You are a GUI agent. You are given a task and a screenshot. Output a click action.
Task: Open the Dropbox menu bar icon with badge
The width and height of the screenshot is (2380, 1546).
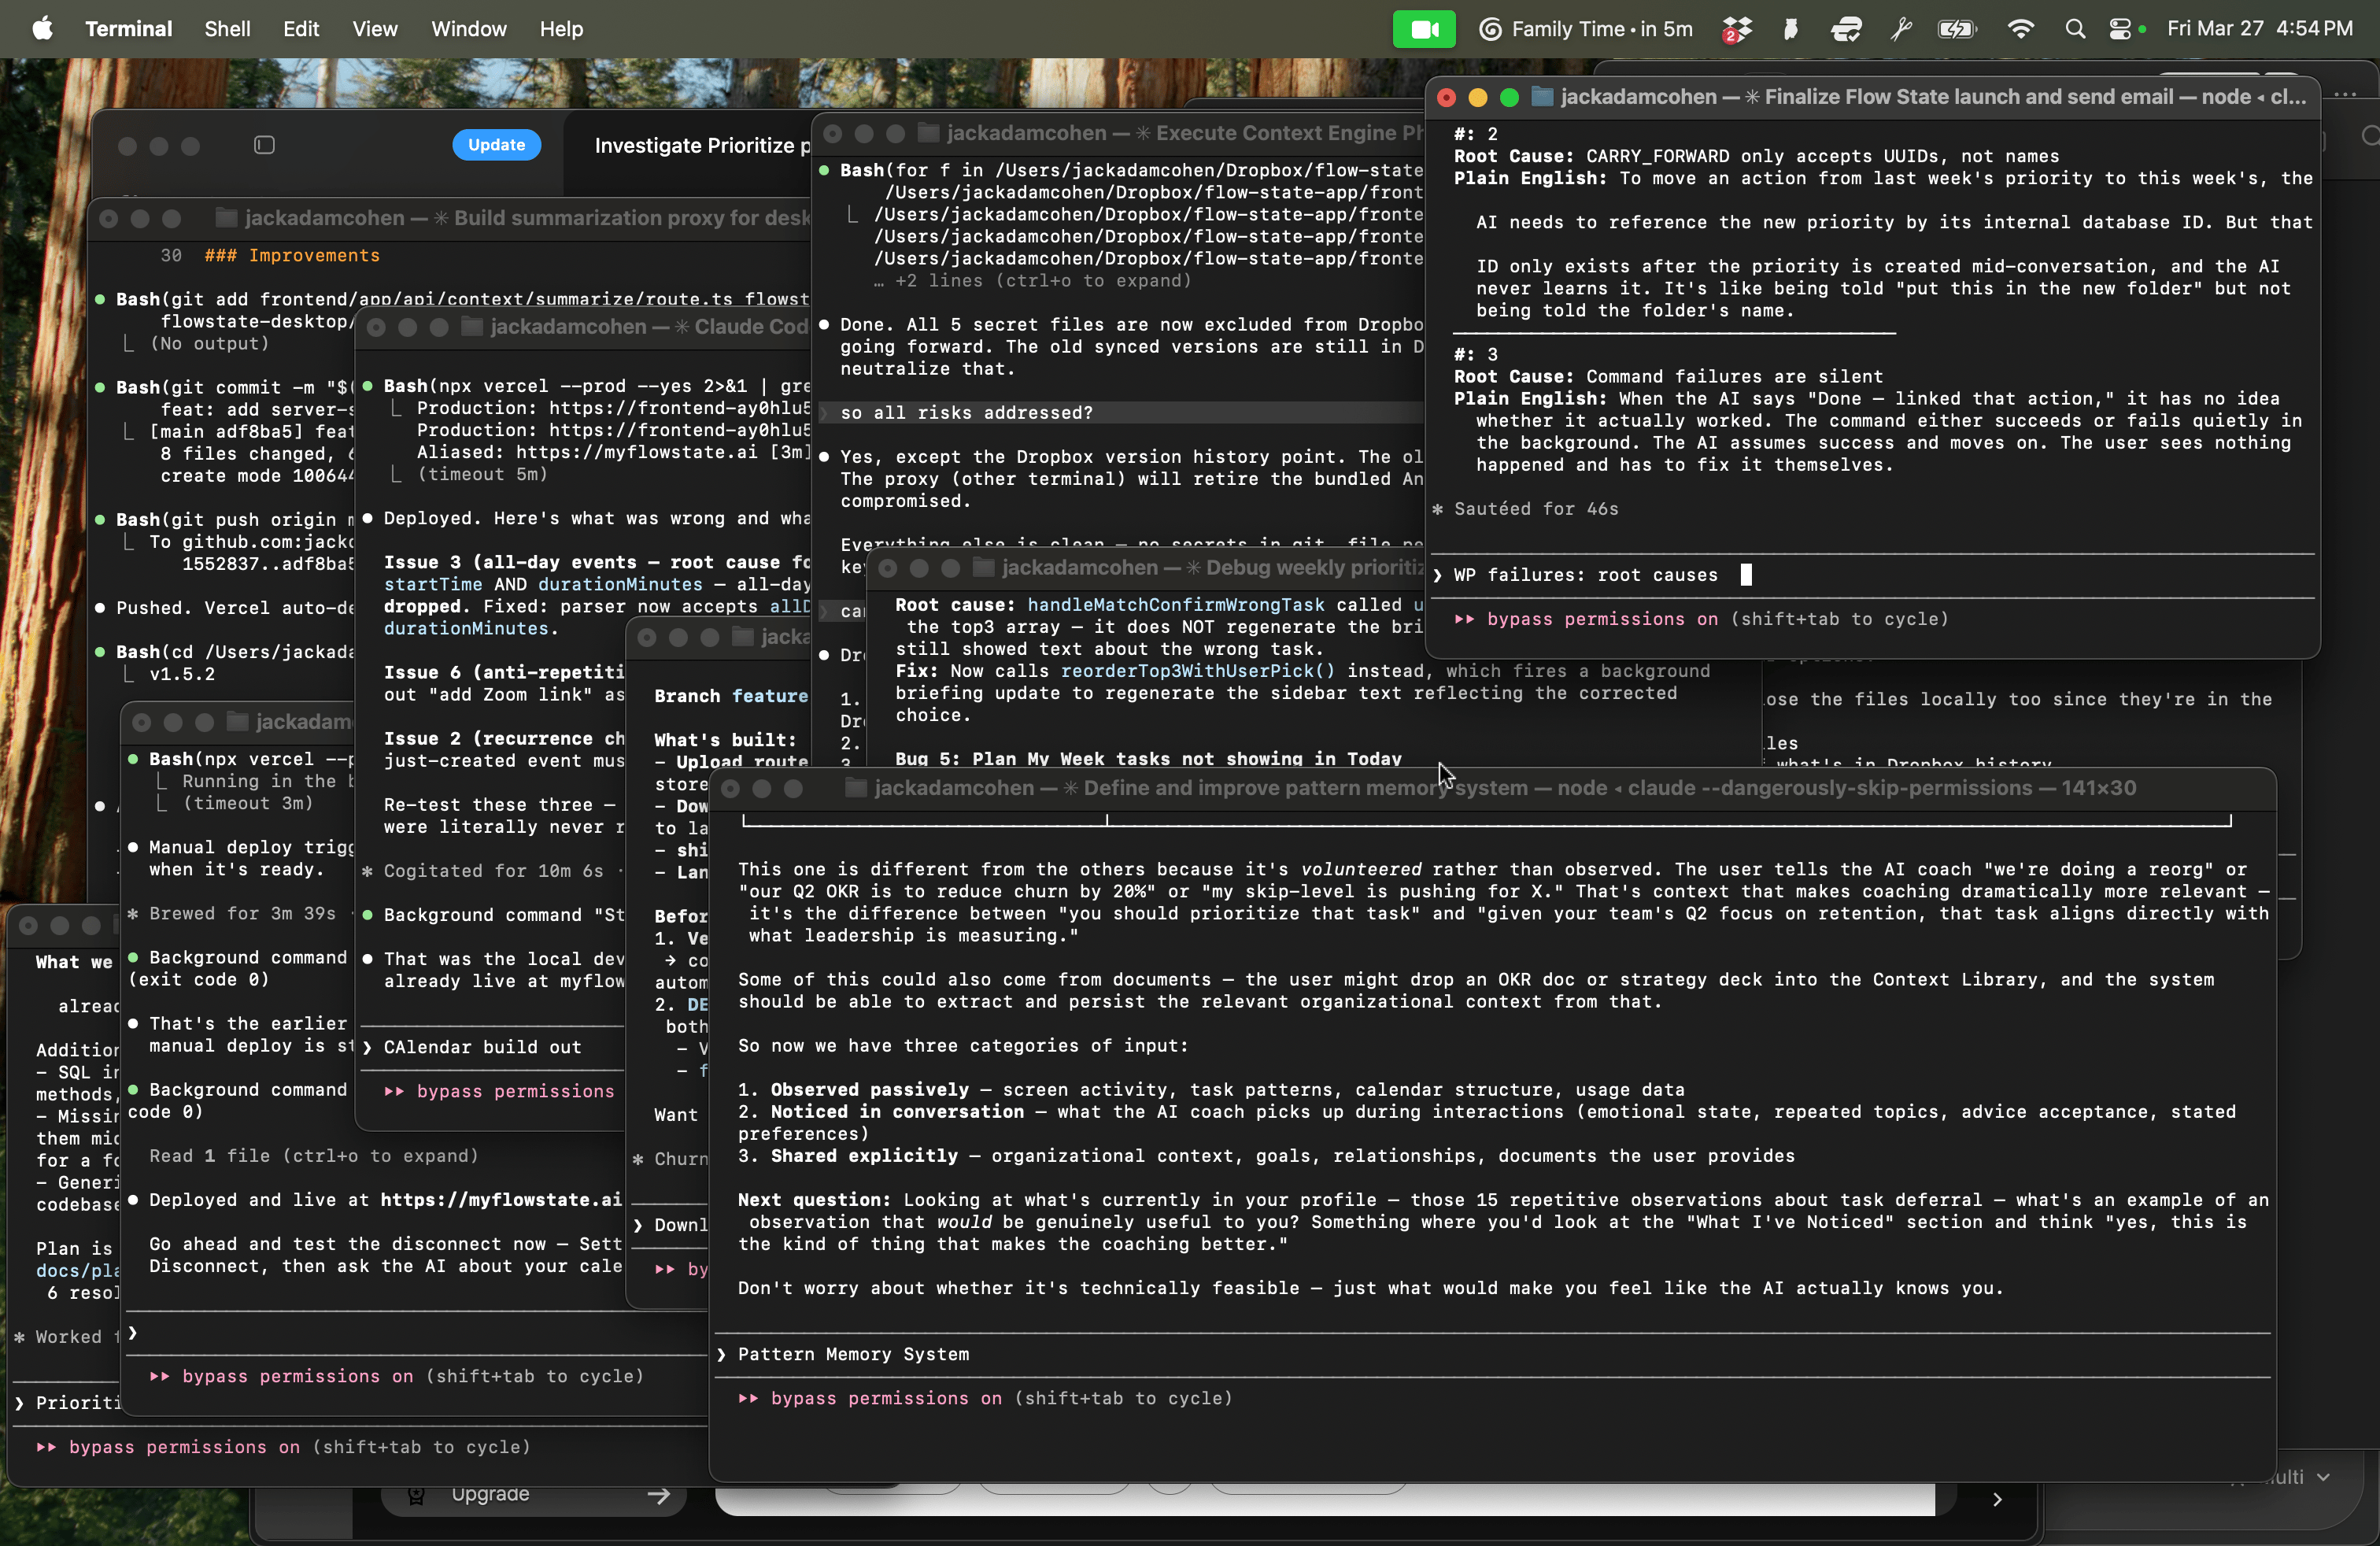pos(1737,29)
